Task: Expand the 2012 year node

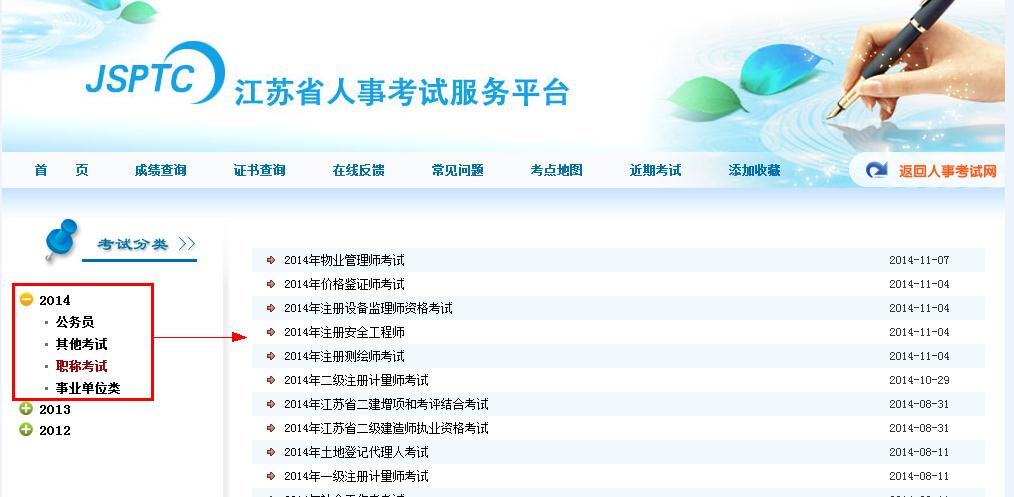Action: pos(26,430)
